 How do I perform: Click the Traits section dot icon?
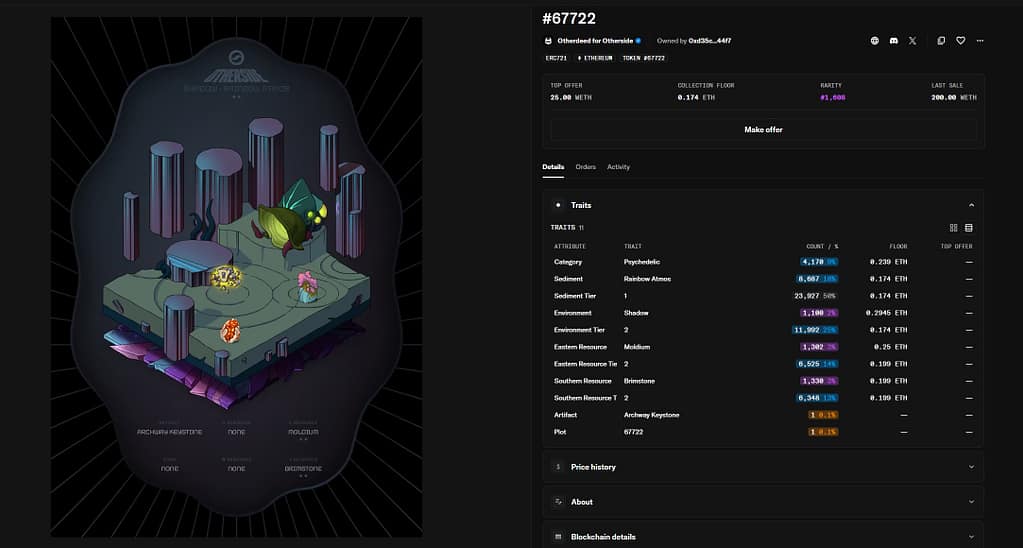tap(558, 205)
